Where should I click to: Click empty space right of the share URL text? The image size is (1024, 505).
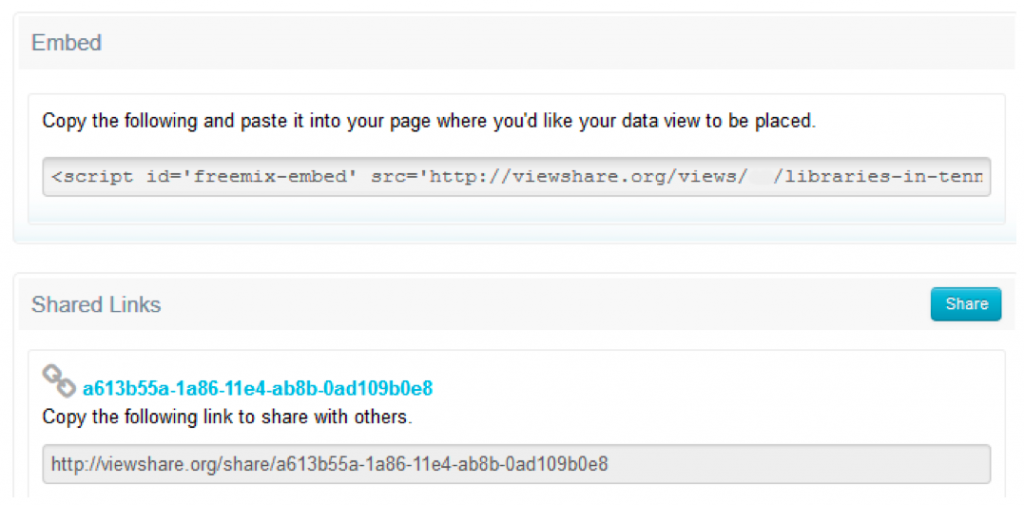[800, 464]
